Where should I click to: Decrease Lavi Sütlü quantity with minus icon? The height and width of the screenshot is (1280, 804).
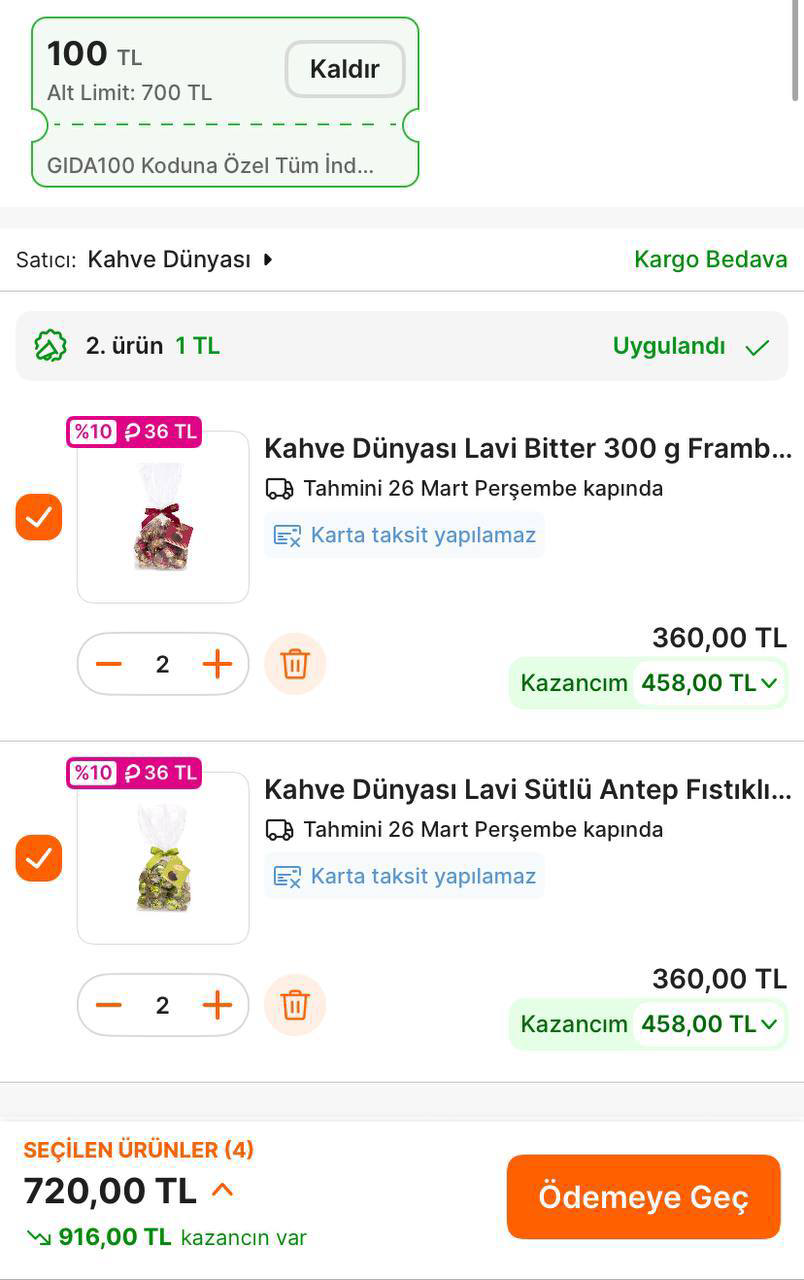click(x=109, y=1005)
